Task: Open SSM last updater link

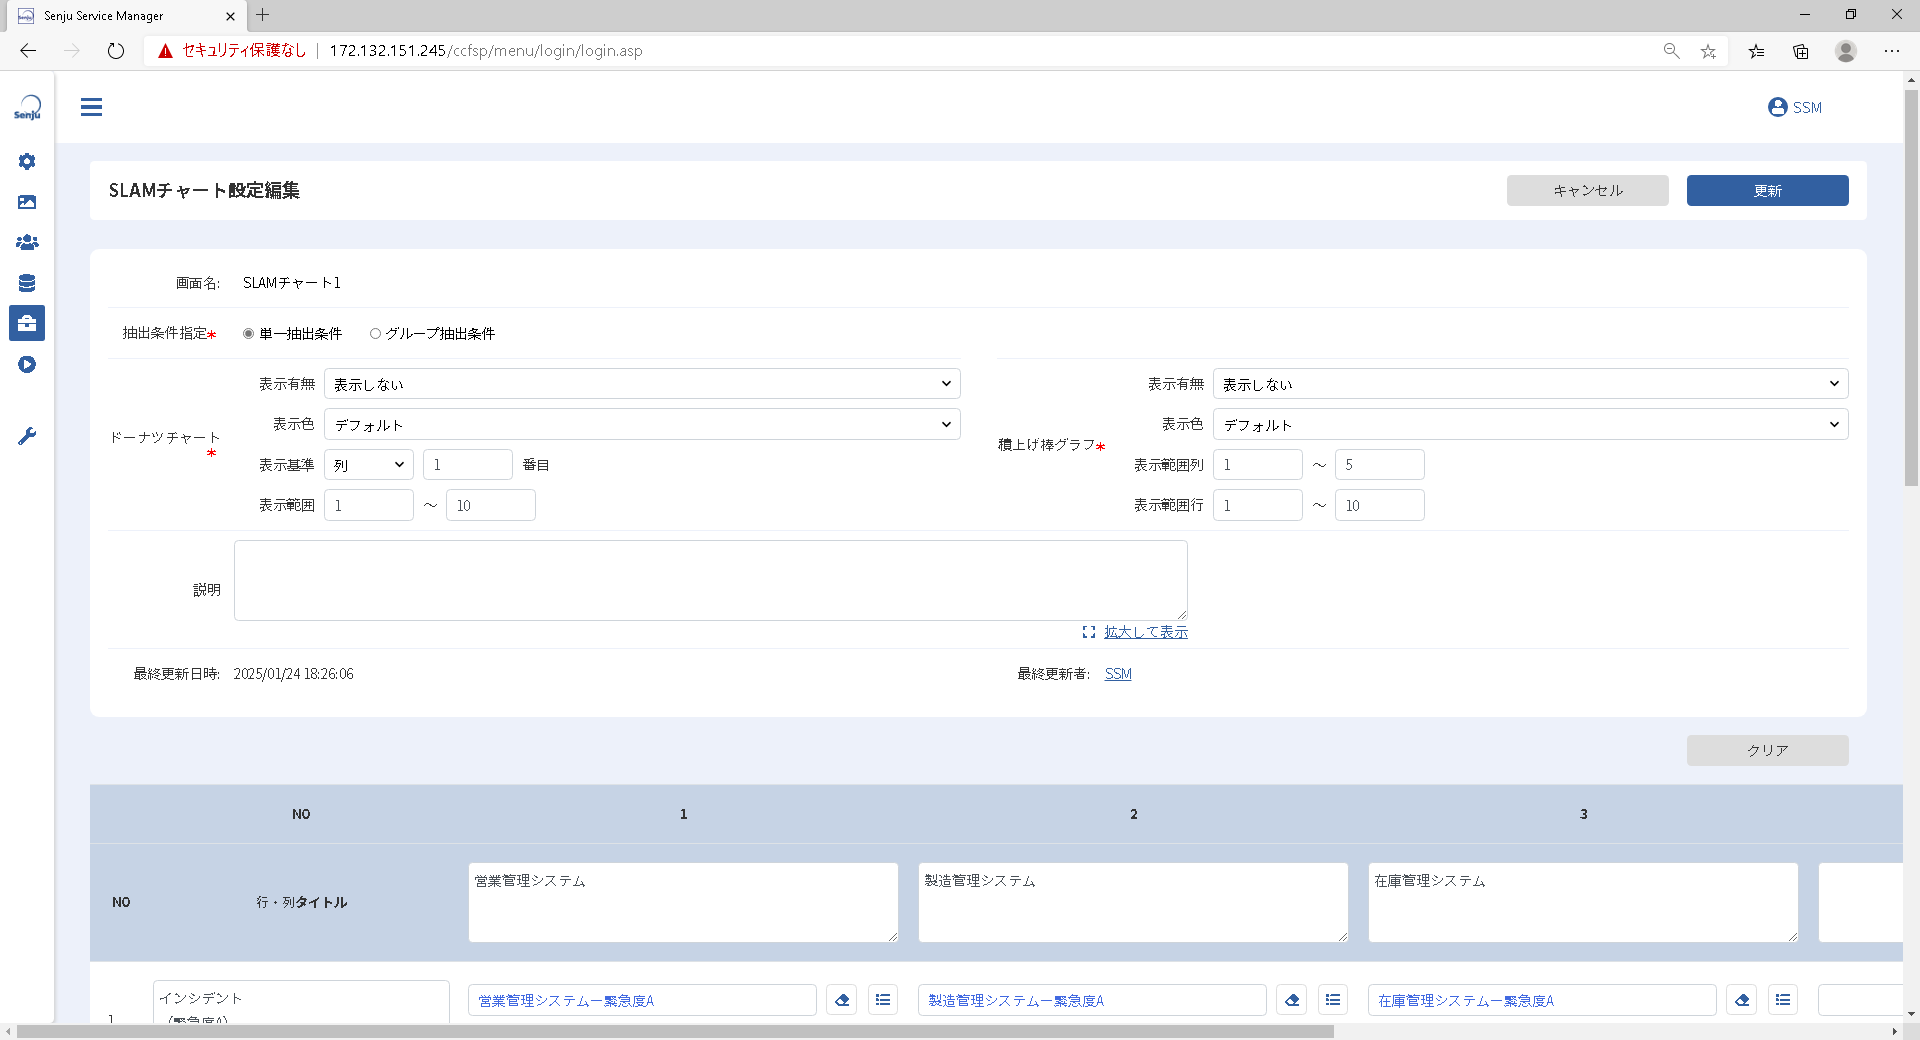Action: tap(1118, 674)
